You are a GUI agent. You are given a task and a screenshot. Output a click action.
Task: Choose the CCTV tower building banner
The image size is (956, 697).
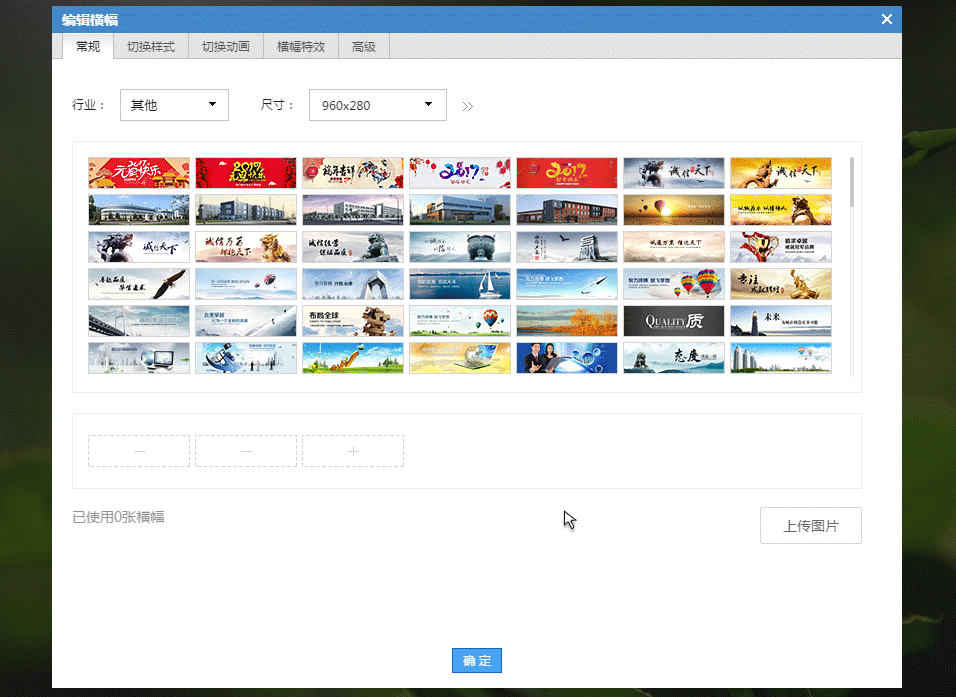(x=353, y=284)
